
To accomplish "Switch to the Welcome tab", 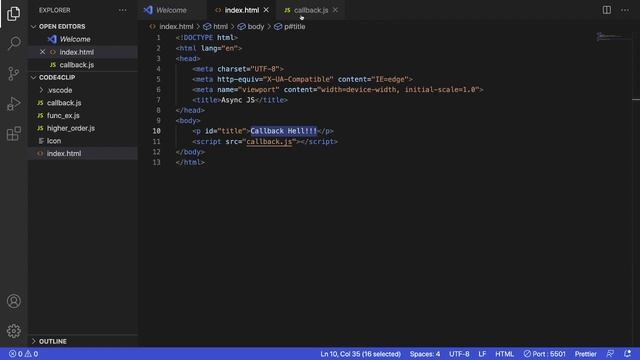I will coord(171,10).
